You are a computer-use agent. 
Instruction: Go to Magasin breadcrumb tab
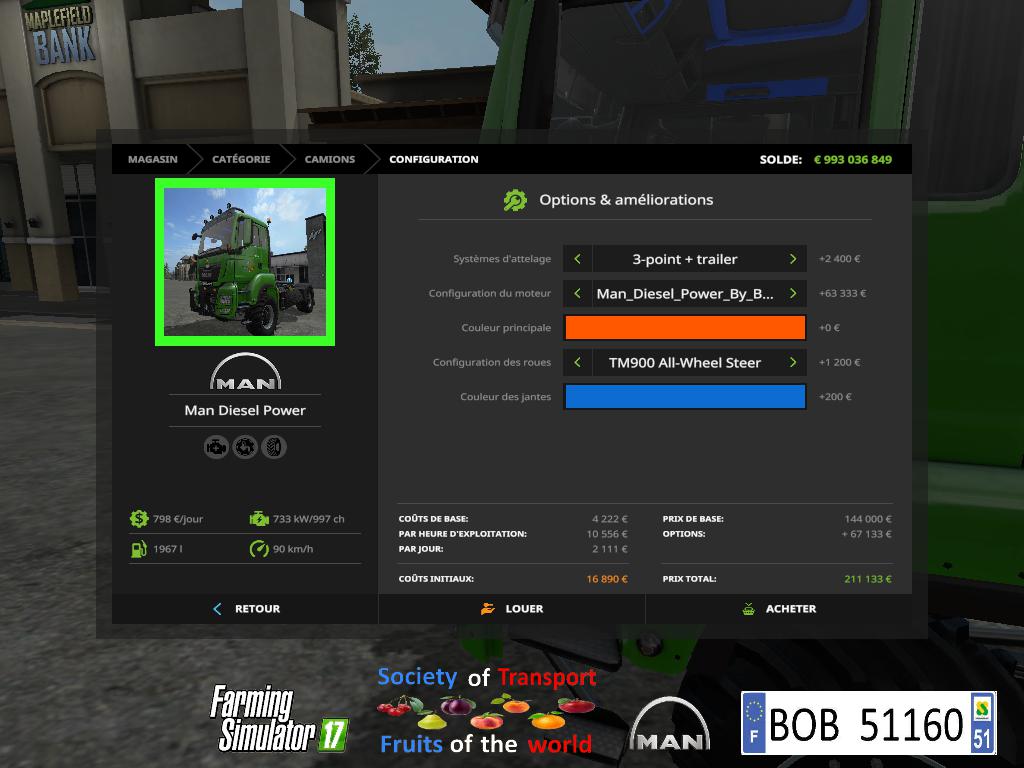pyautogui.click(x=152, y=159)
